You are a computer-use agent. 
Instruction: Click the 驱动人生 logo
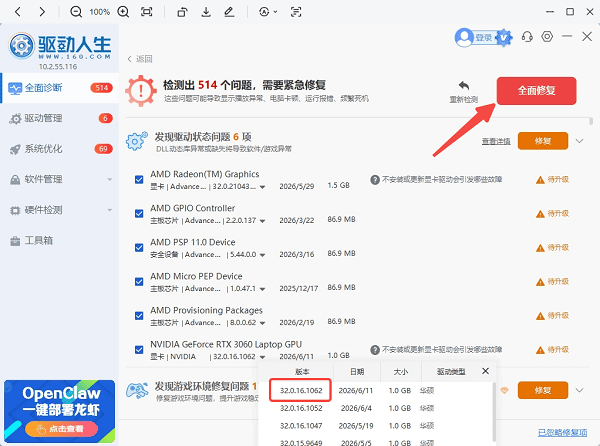(x=60, y=47)
